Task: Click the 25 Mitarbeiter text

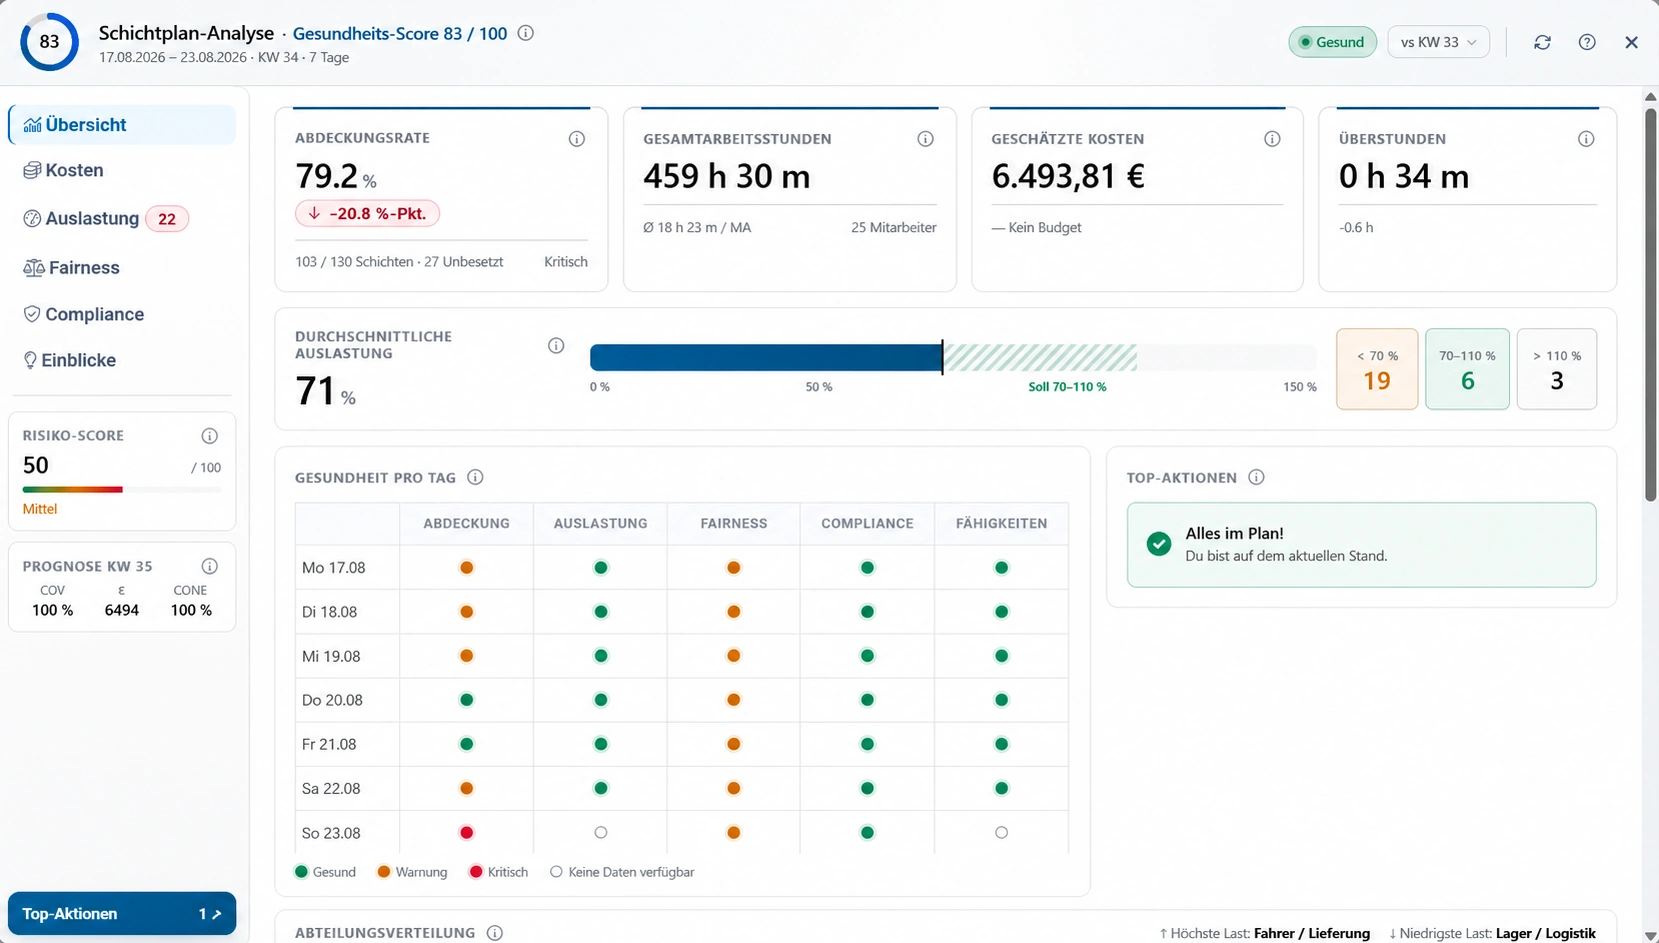Action: coord(894,228)
